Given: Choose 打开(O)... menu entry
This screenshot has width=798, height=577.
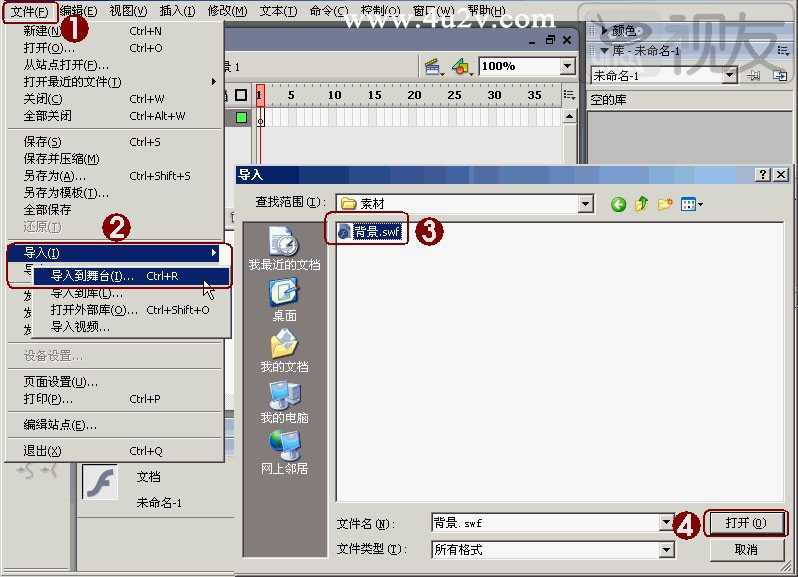Looking at the screenshot, I should 115,48.
